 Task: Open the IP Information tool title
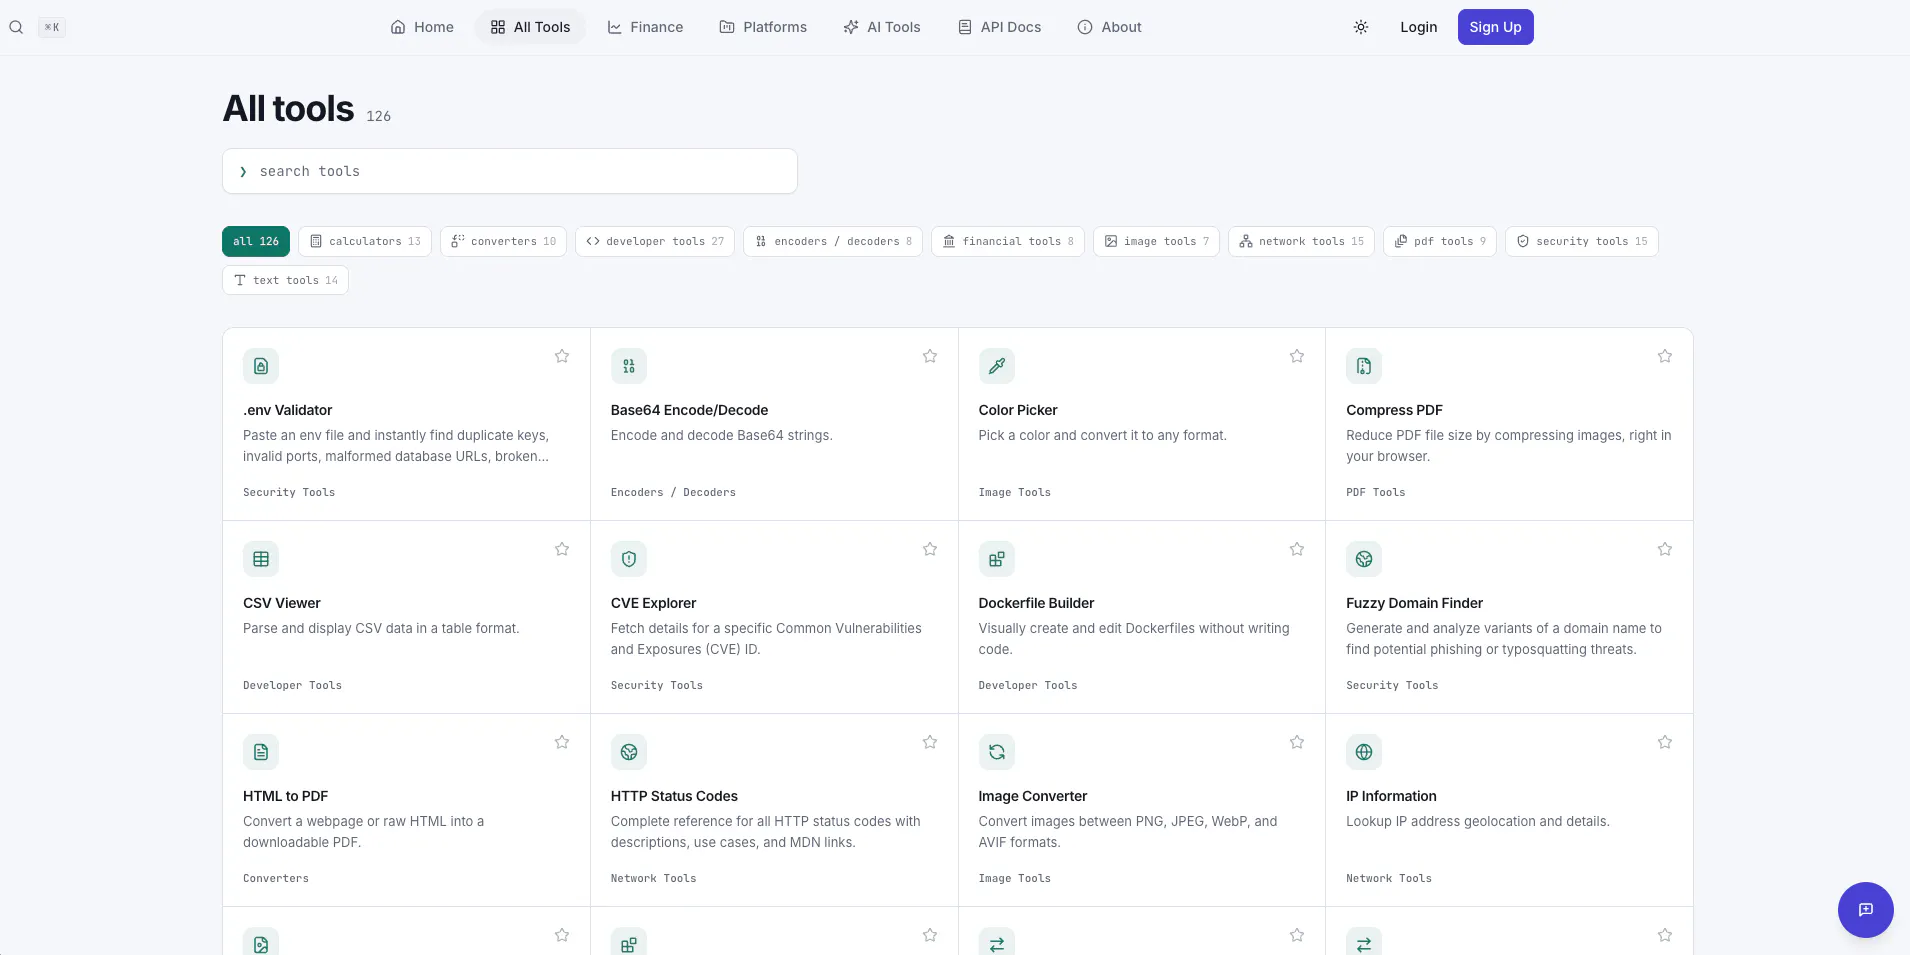coord(1391,796)
